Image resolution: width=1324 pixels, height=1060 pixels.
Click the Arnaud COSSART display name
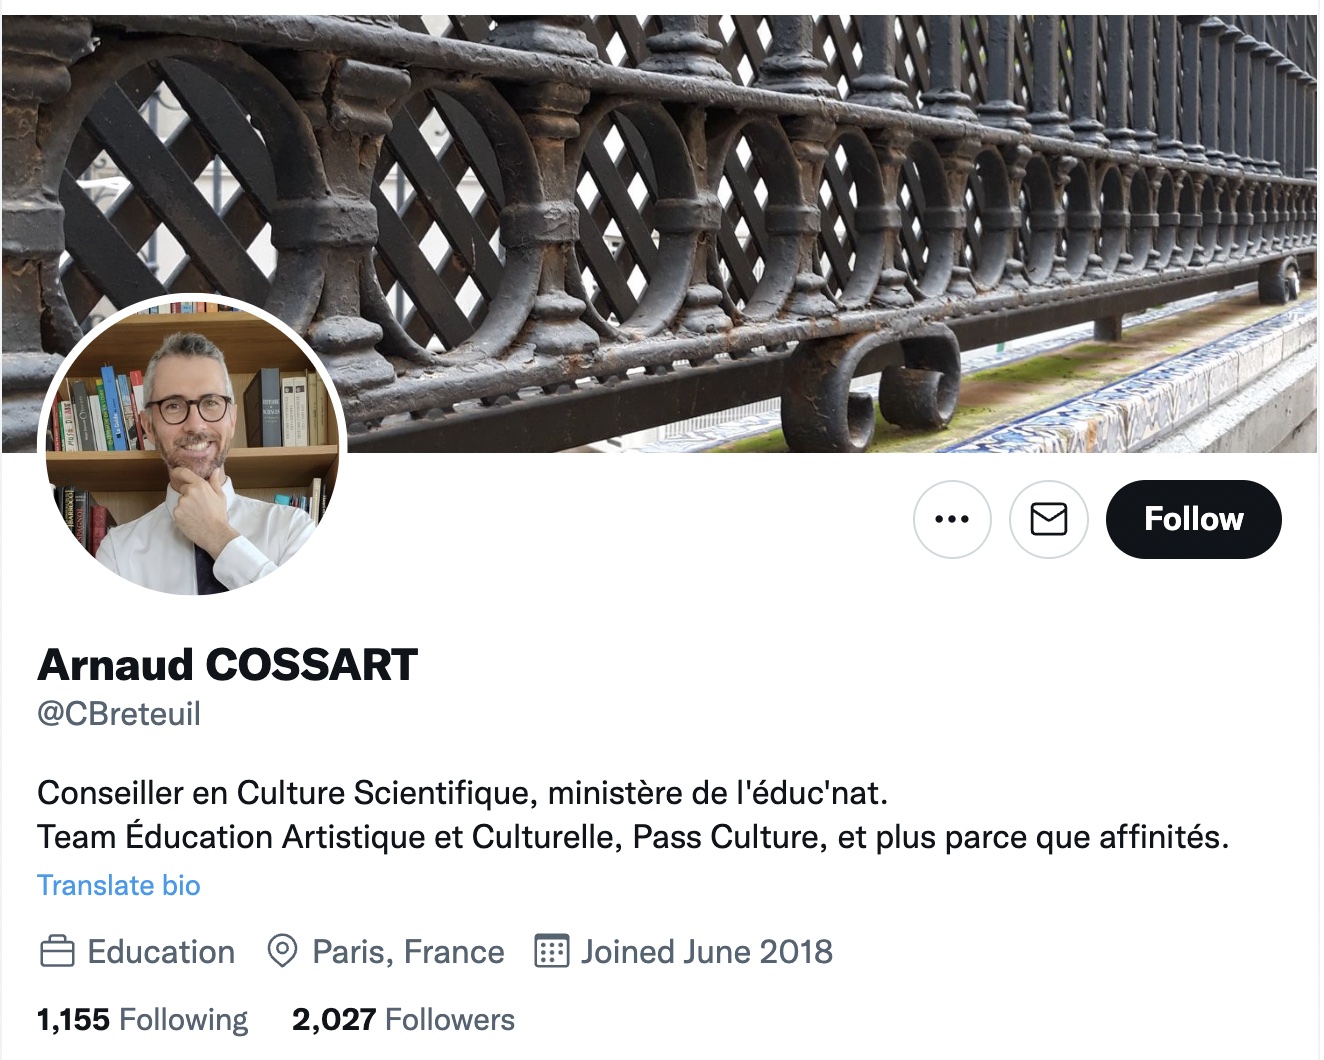pos(227,664)
